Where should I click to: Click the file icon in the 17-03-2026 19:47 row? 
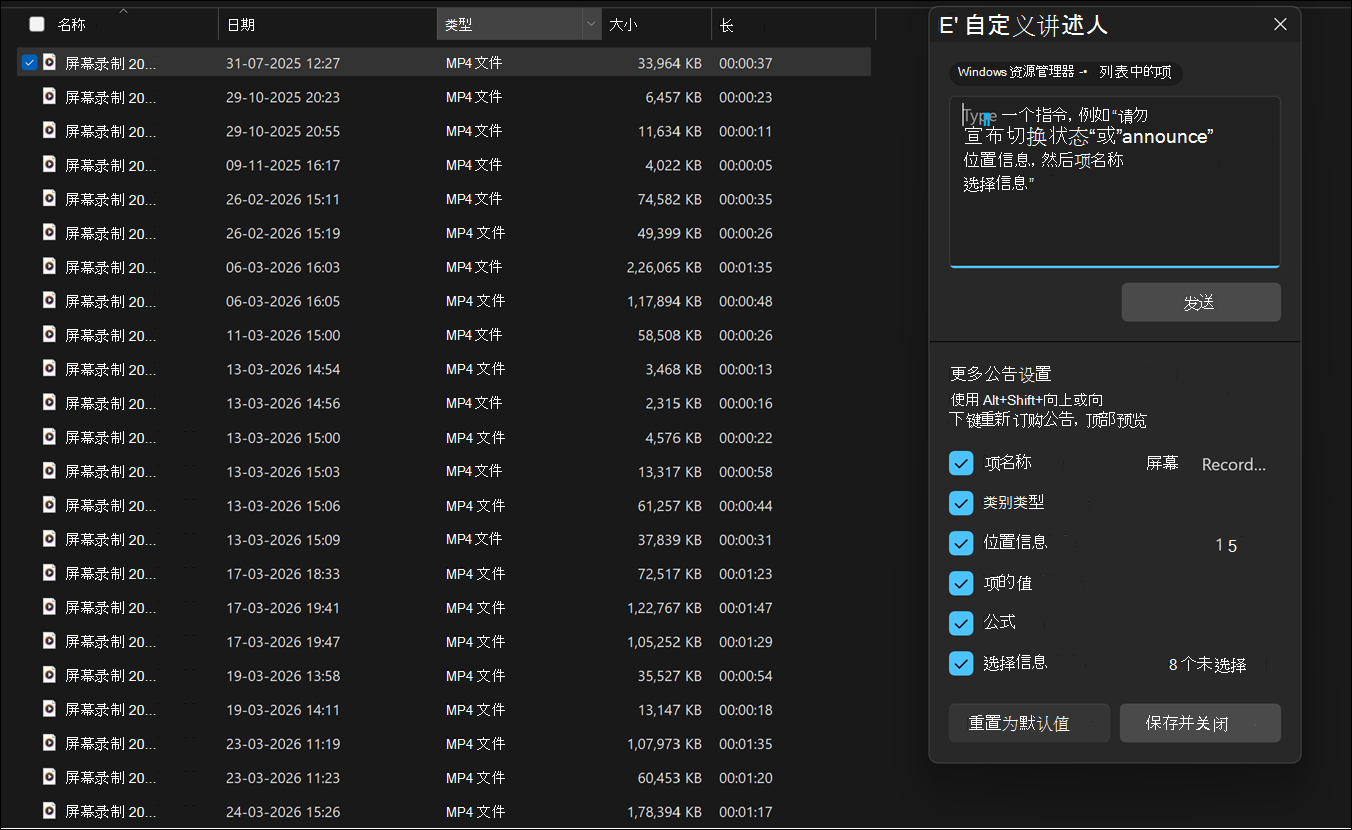click(x=48, y=641)
